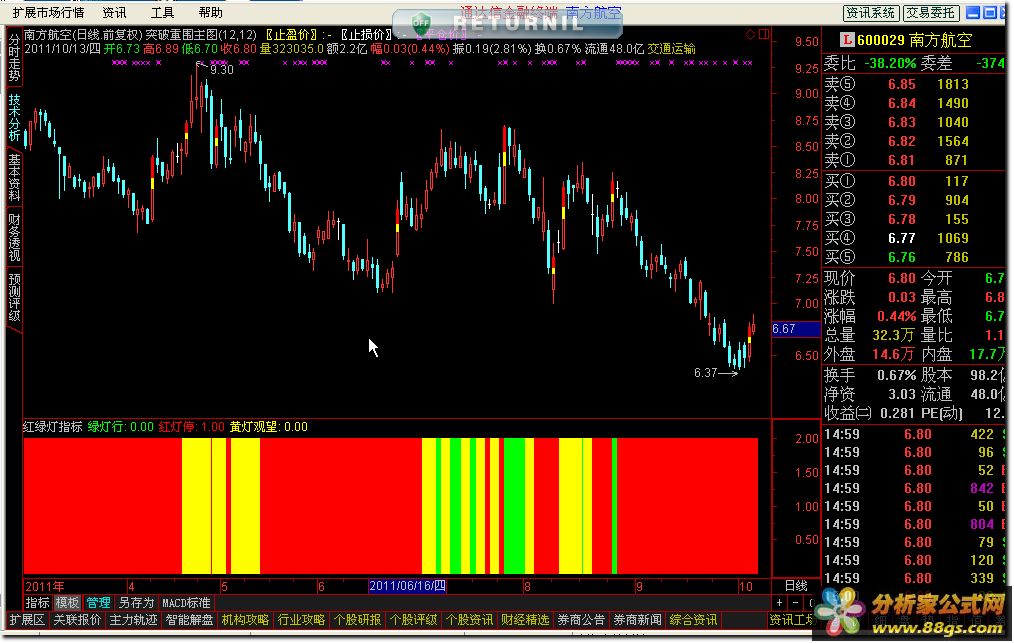Viewport: 1014px width, 643px height.
Task: Open the 券商新闻 bottom tab
Action: point(638,620)
